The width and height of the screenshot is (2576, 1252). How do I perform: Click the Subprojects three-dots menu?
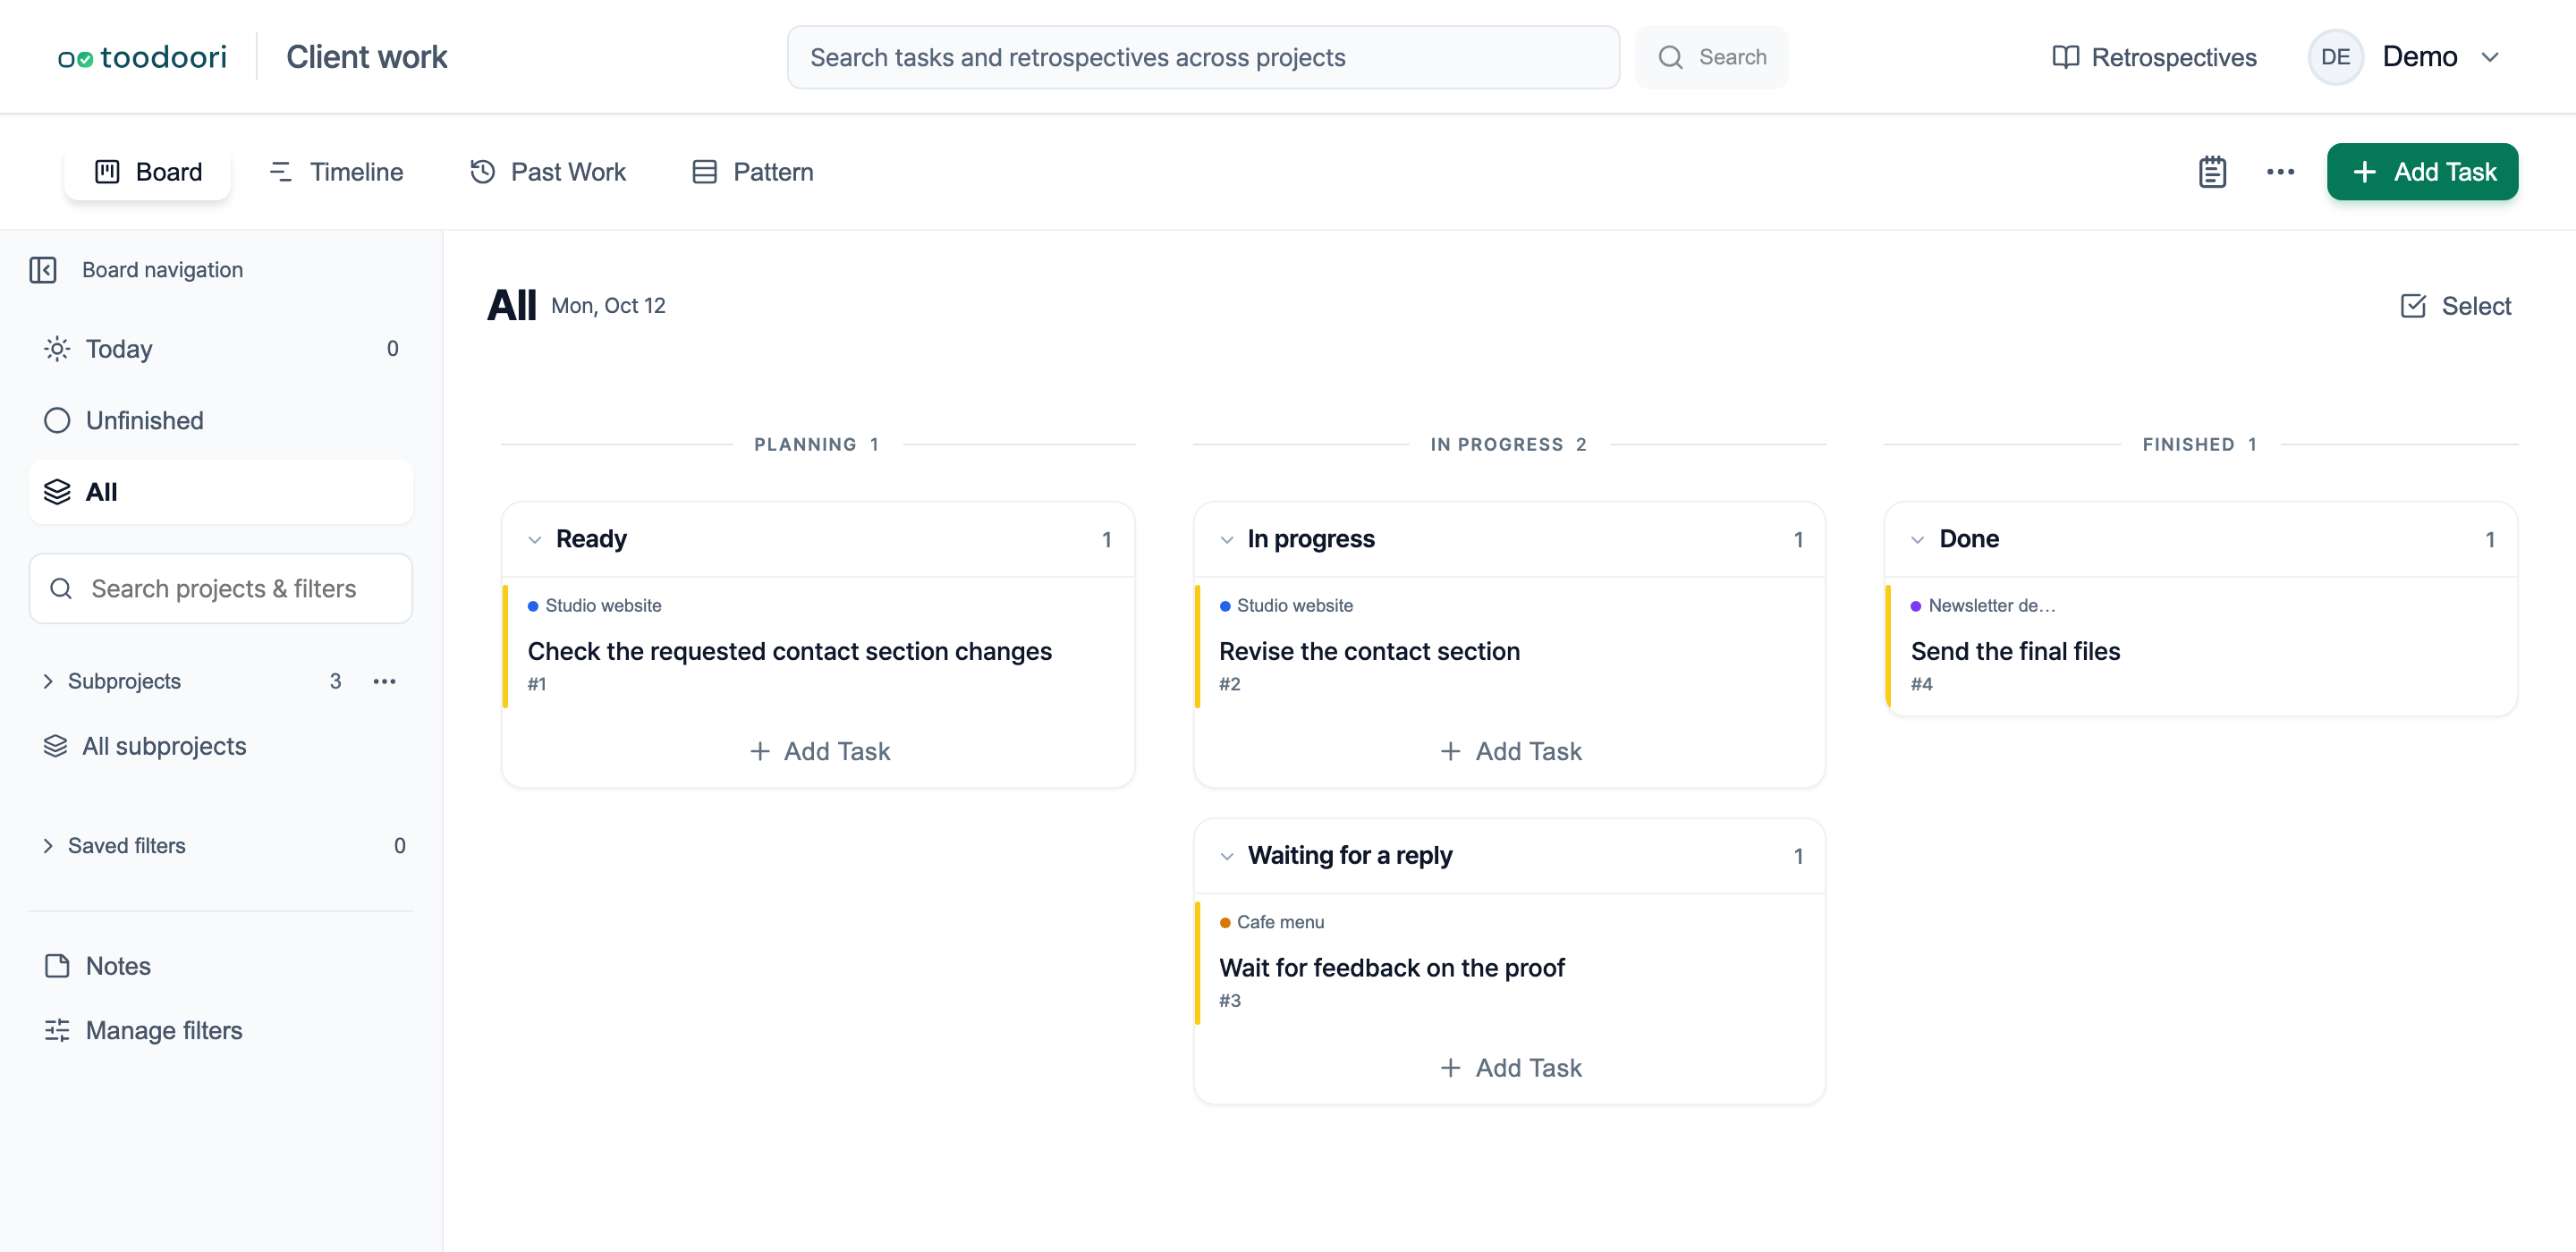[384, 681]
